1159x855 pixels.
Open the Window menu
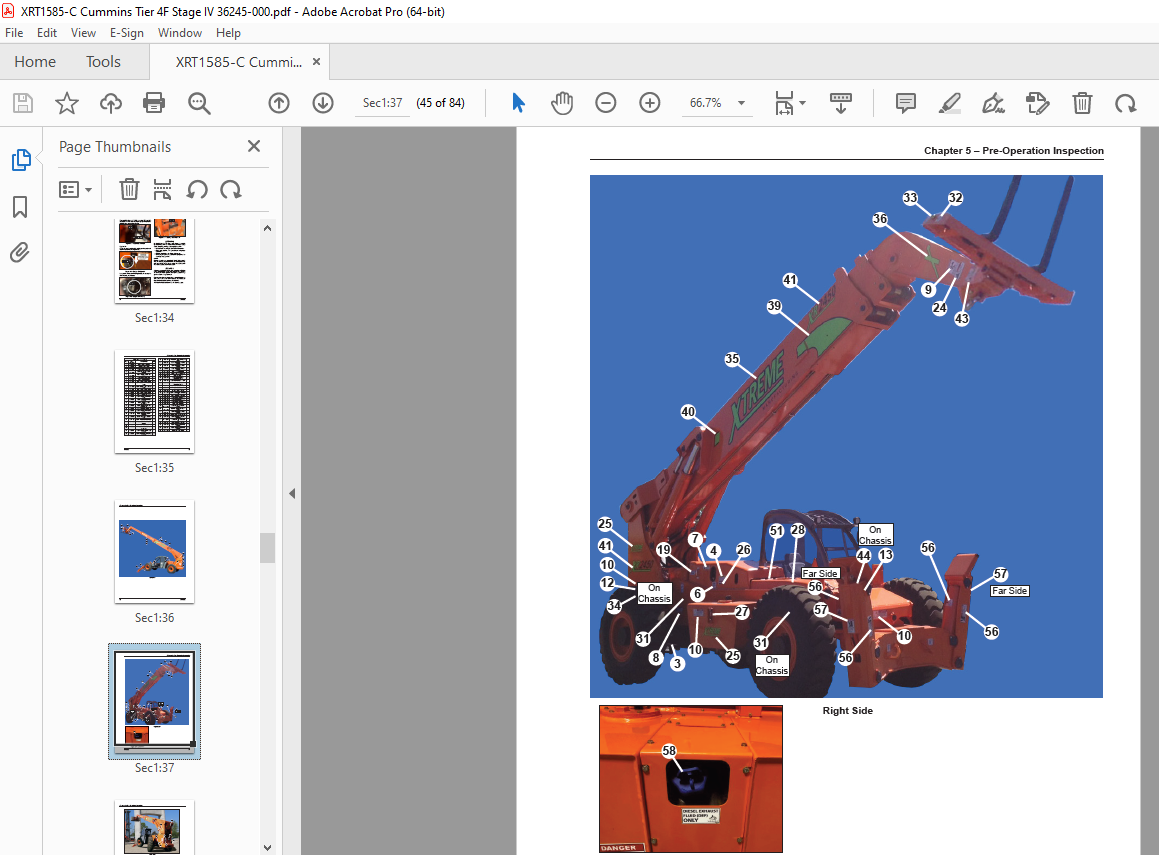click(x=180, y=33)
